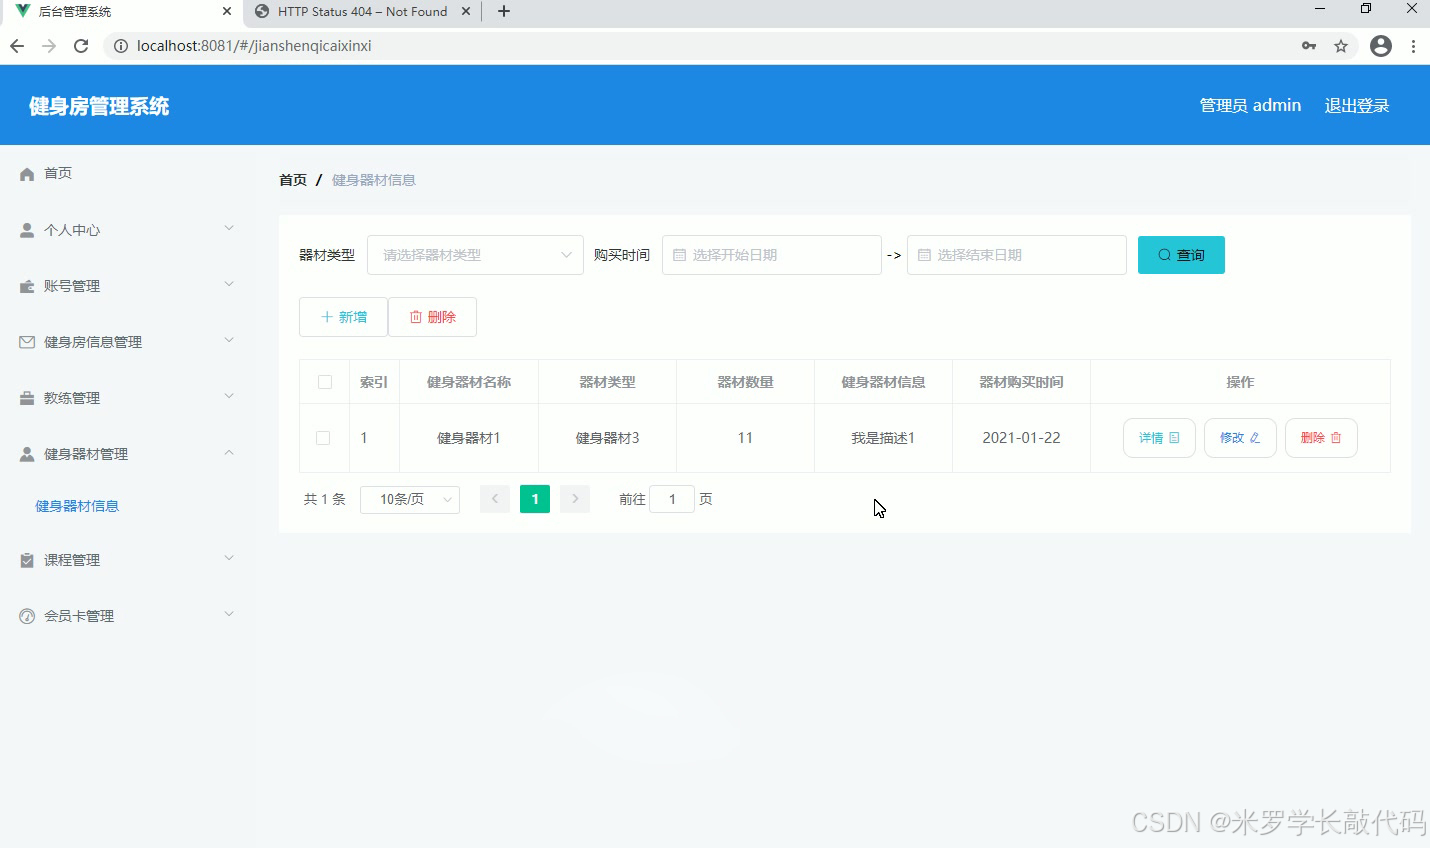Click the trash icon on 删除 button
This screenshot has width=1430, height=848.
[x=416, y=316]
